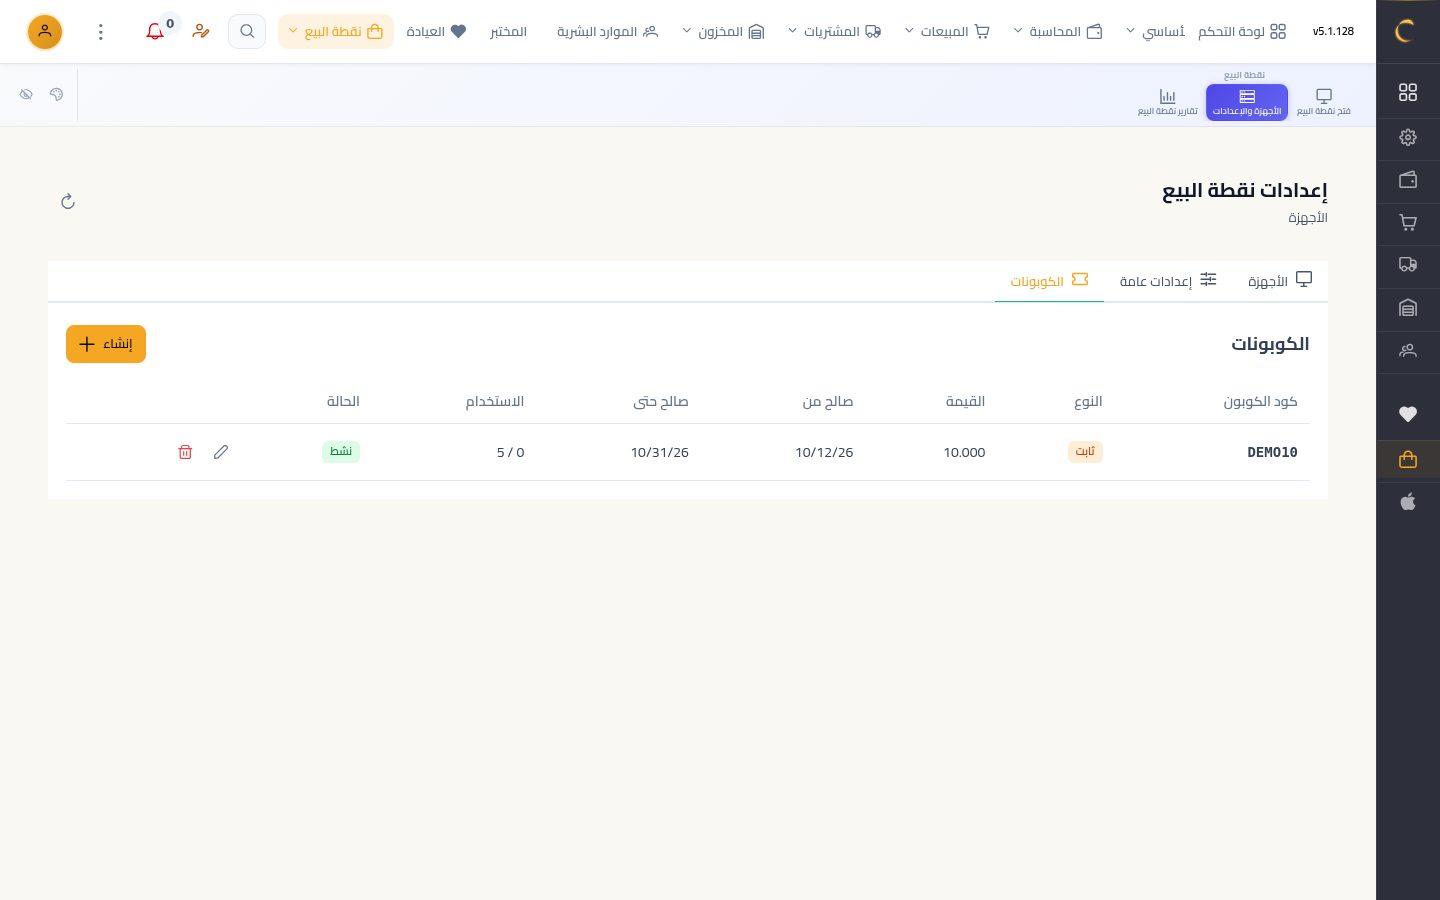Click the heart icon in right sidebar

1408,414
